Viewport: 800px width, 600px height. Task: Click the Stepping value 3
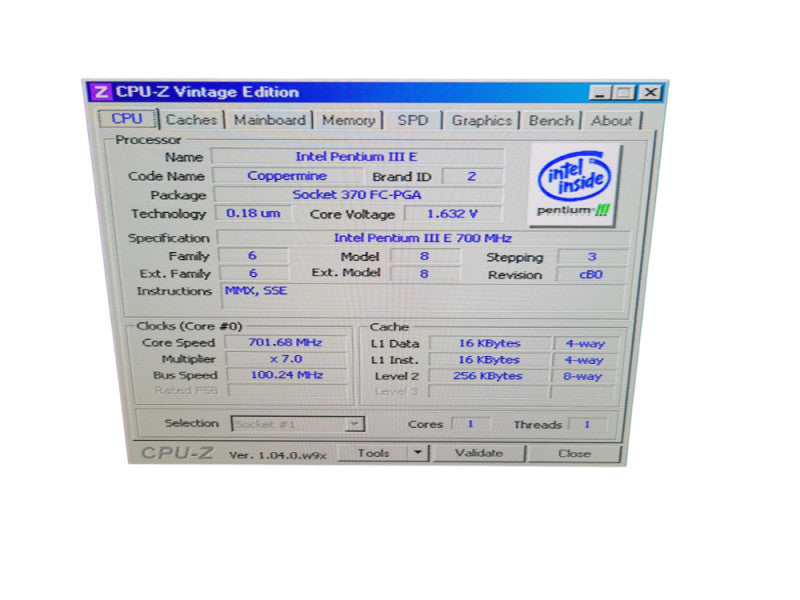pyautogui.click(x=592, y=257)
